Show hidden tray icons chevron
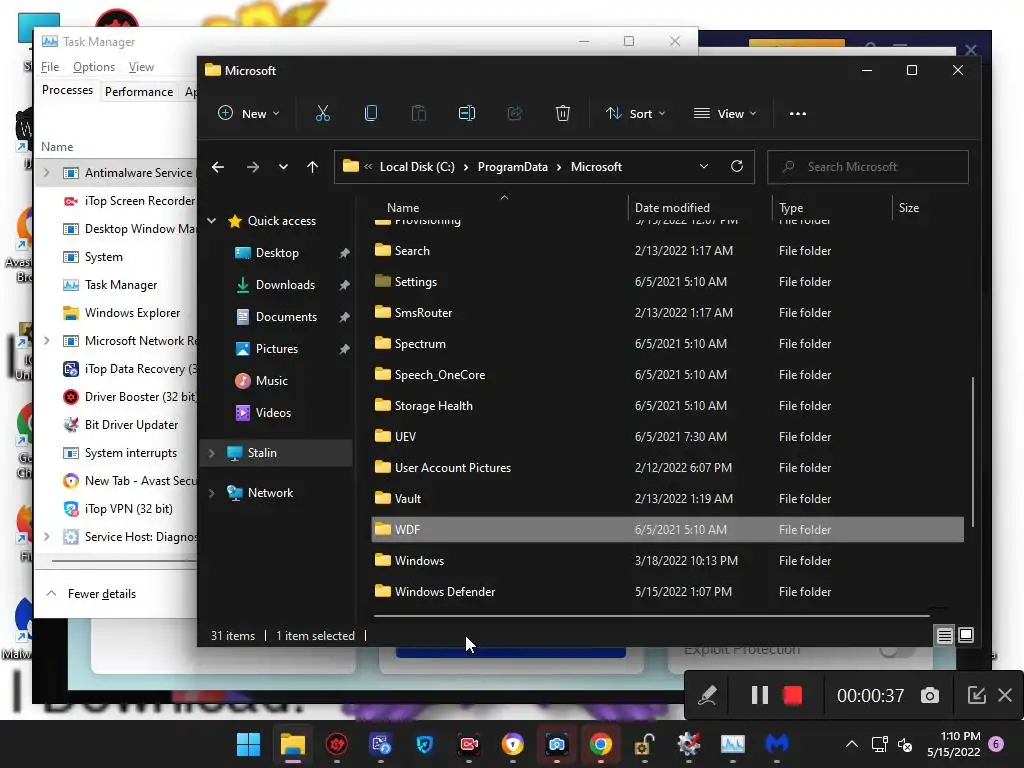Screen dimensions: 1024x768 click(x=852, y=744)
